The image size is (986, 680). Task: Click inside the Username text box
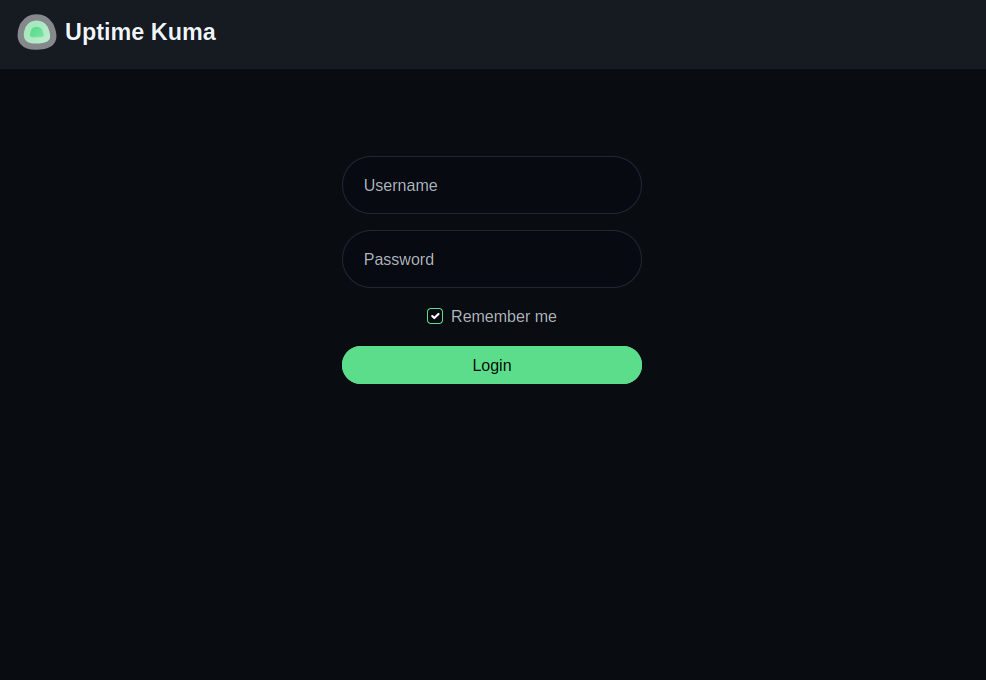[491, 185]
